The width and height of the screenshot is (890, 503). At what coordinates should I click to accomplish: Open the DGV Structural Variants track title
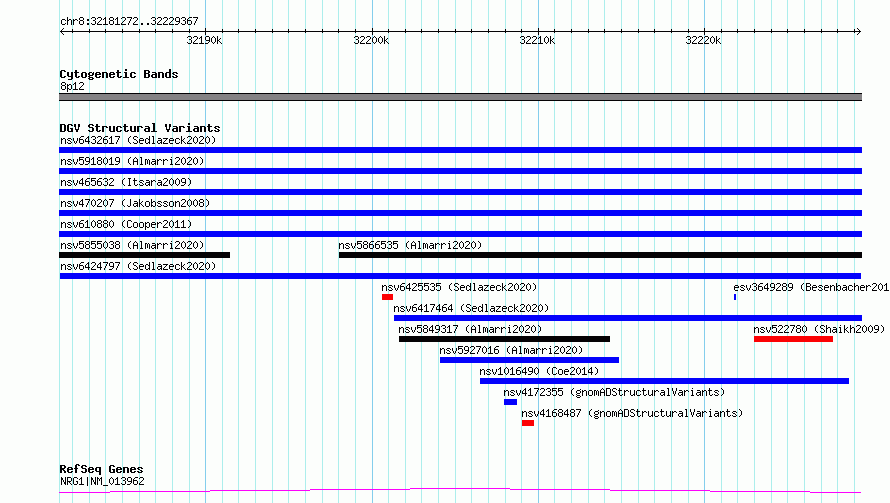pyautogui.click(x=140, y=128)
